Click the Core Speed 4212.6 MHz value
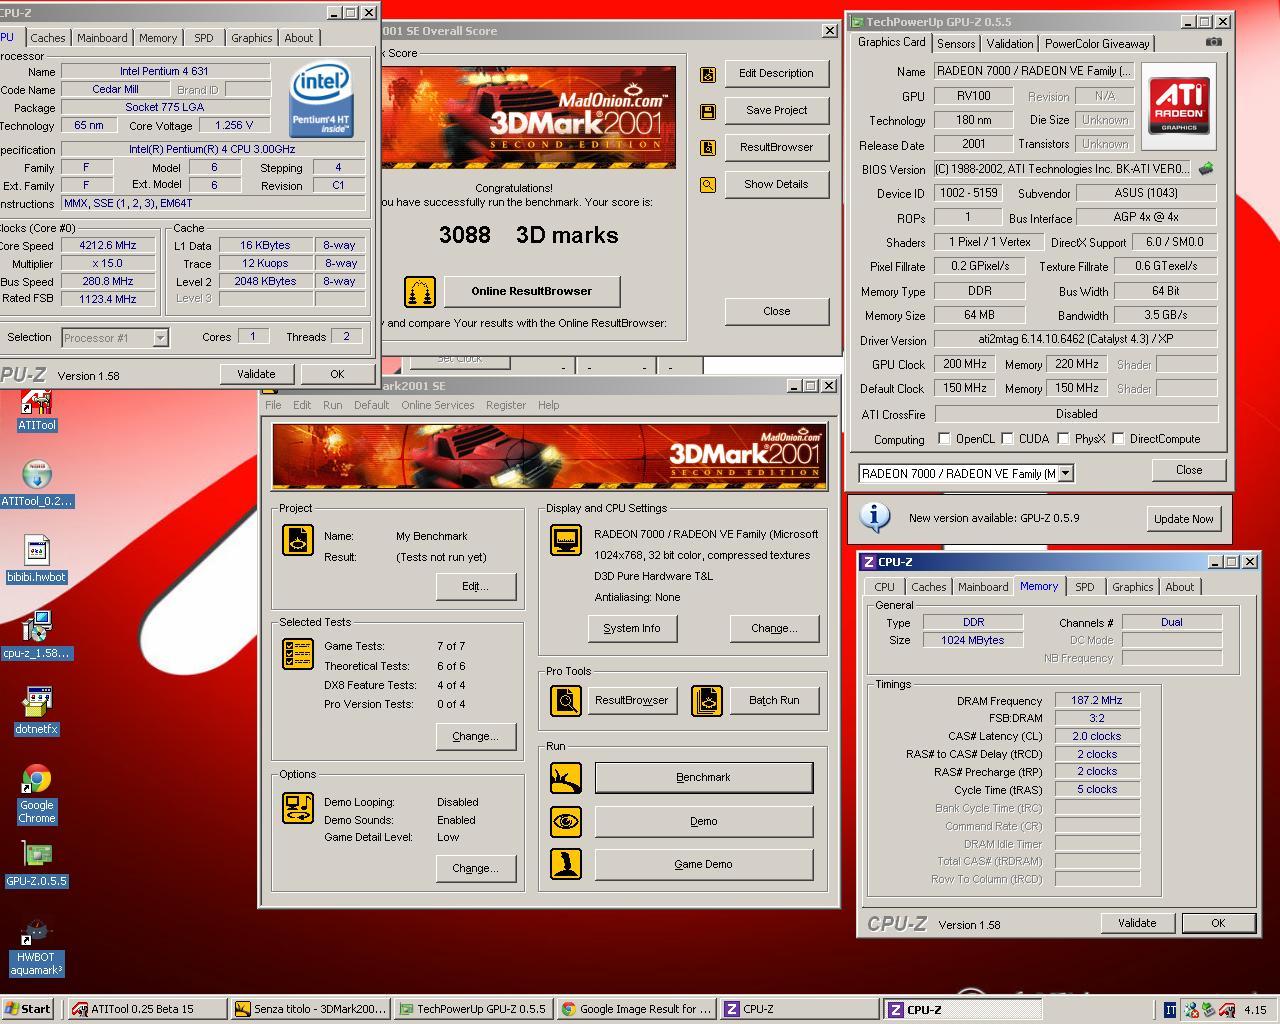The image size is (1280, 1024). 108,245
